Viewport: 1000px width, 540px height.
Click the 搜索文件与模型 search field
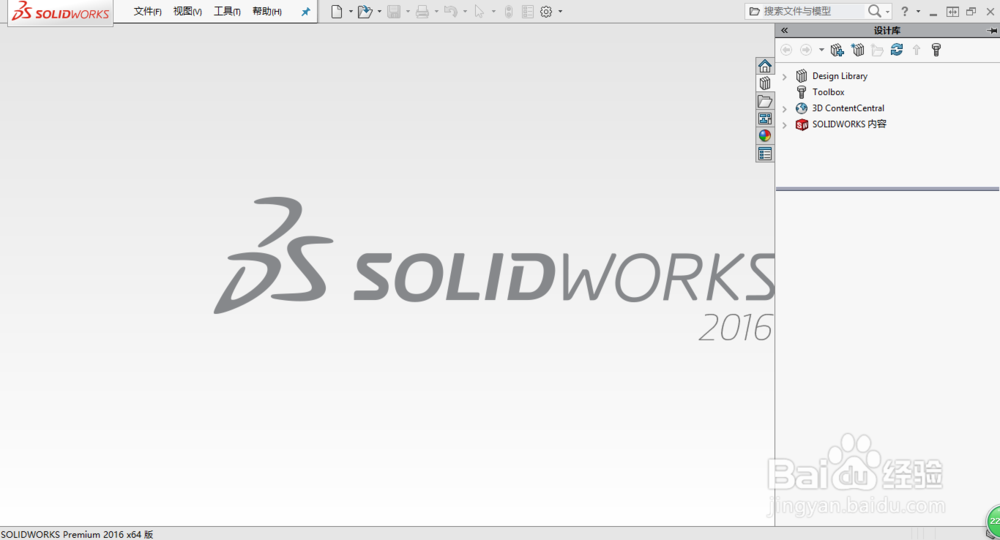(806, 11)
